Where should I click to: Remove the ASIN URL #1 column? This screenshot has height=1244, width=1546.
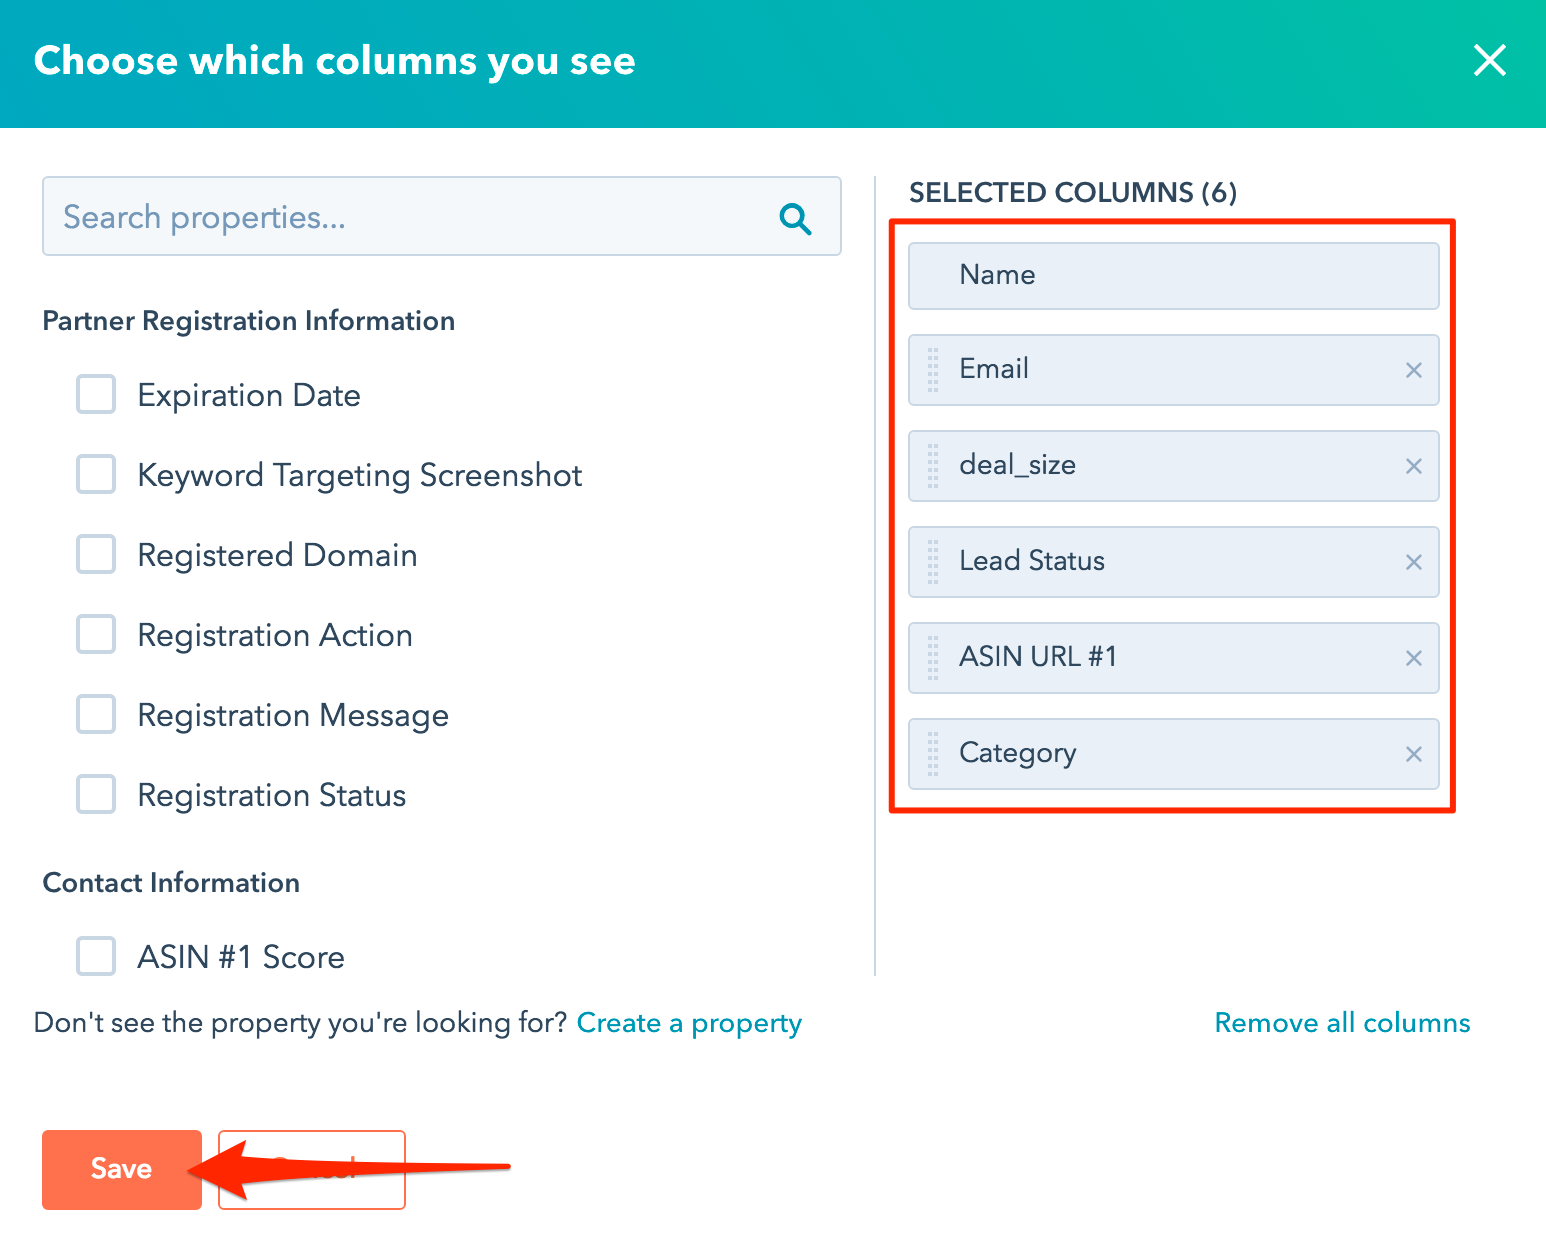[1413, 658]
